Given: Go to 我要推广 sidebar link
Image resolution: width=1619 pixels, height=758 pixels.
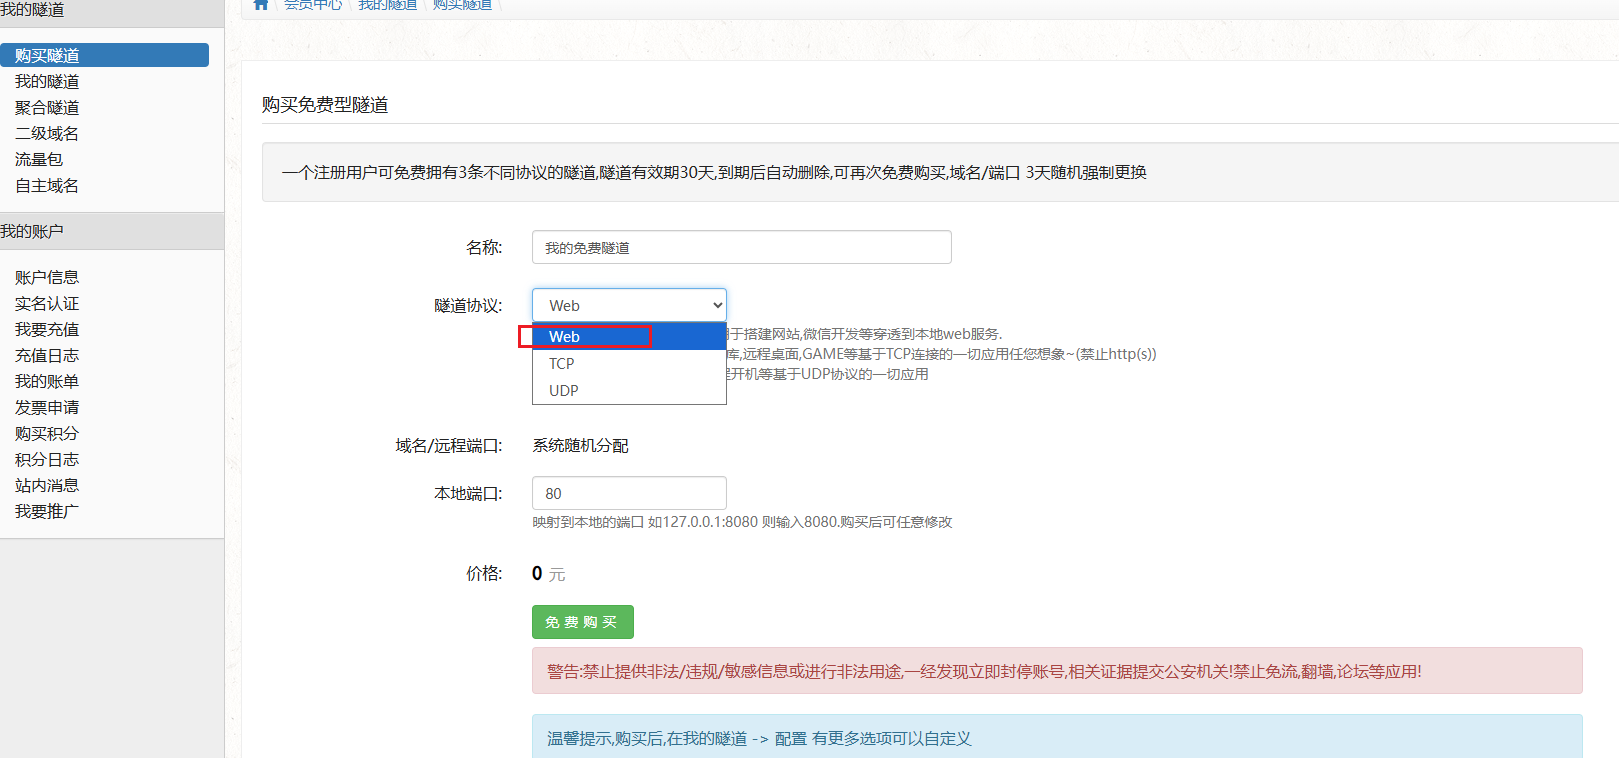Looking at the screenshot, I should pyautogui.click(x=47, y=511).
